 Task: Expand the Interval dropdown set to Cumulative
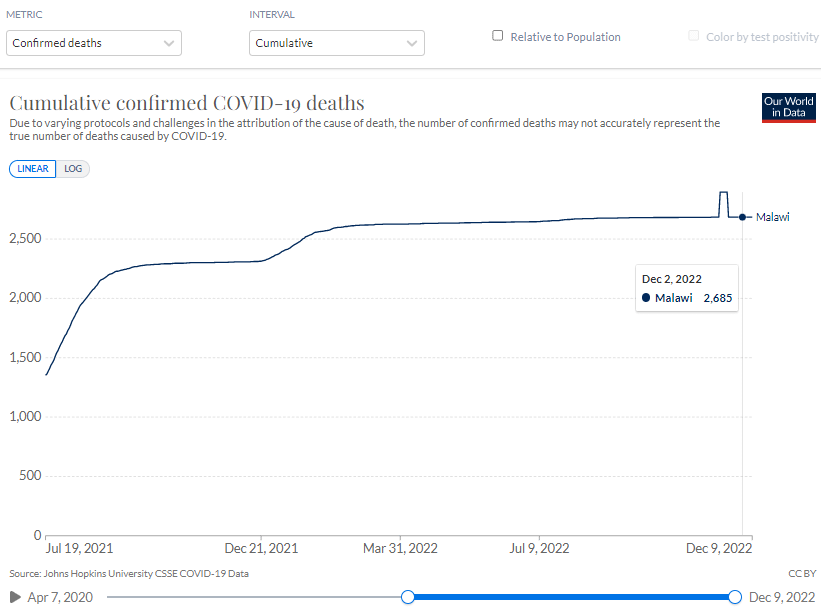[x=336, y=43]
